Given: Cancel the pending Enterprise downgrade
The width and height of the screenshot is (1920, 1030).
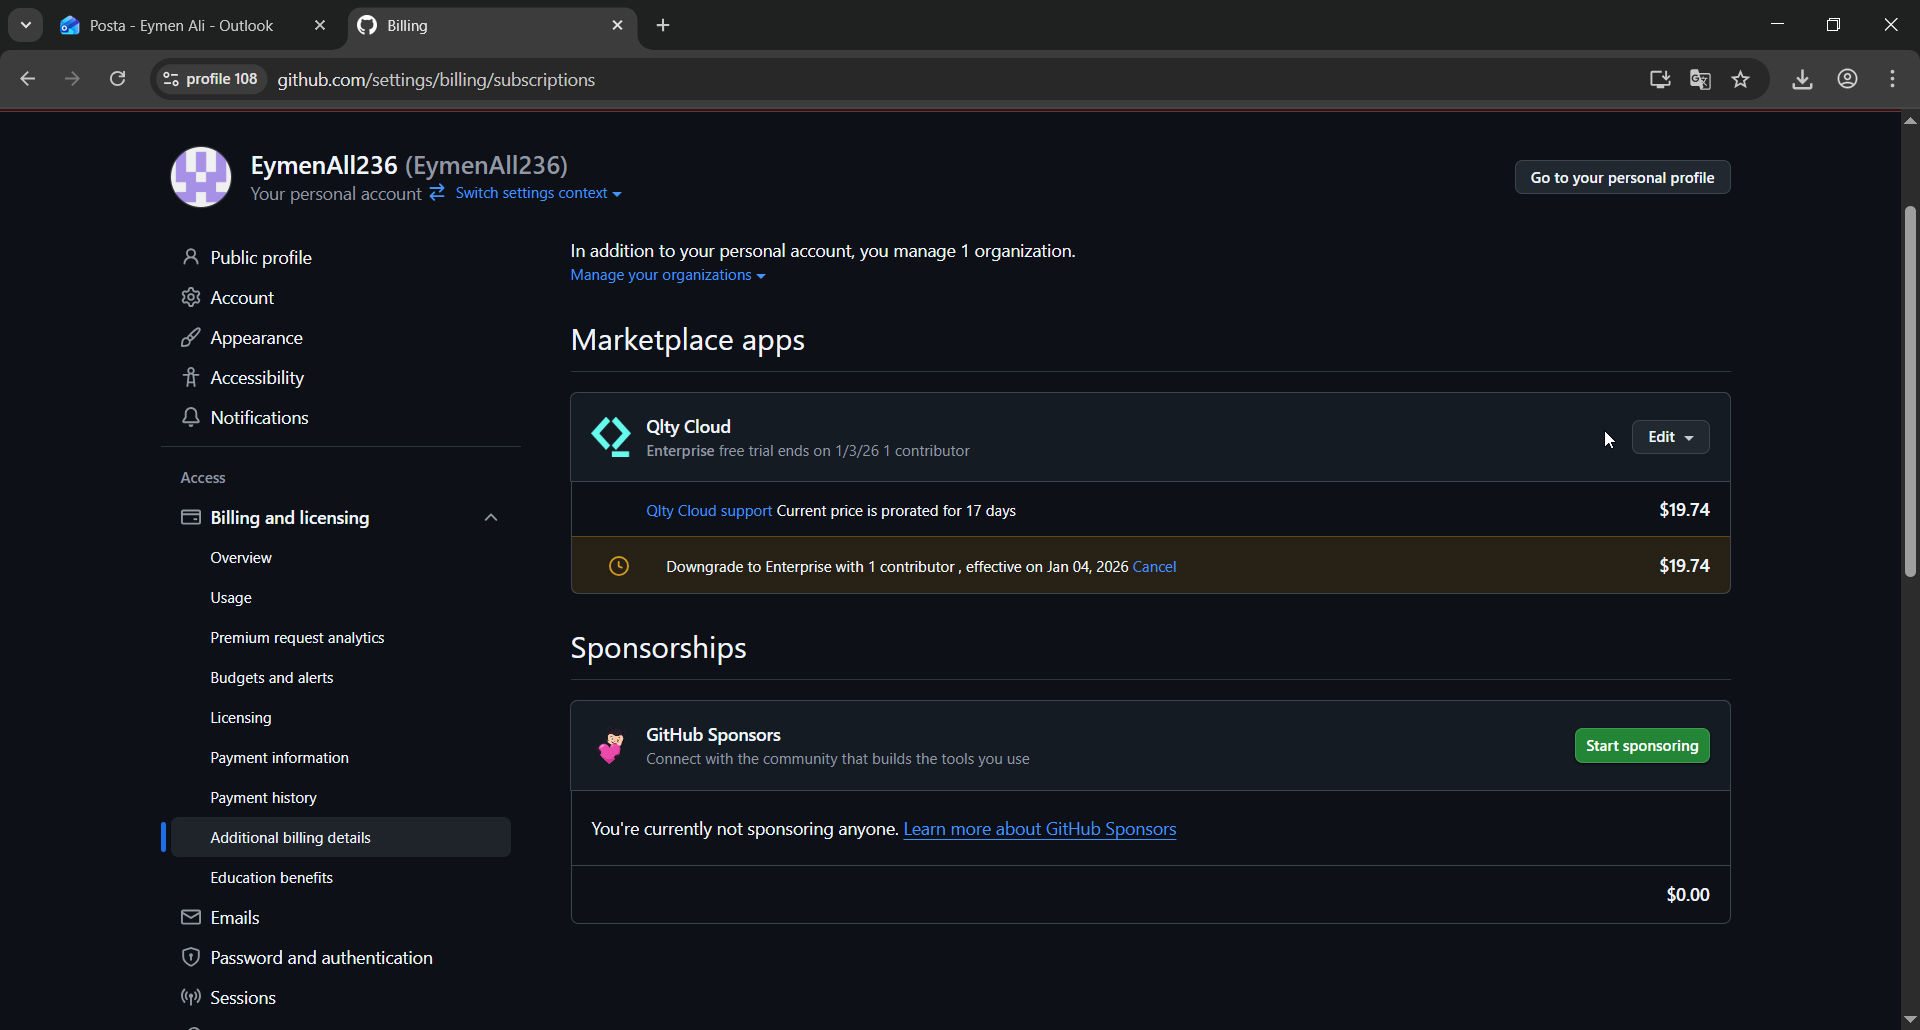Looking at the screenshot, I should click(x=1154, y=567).
